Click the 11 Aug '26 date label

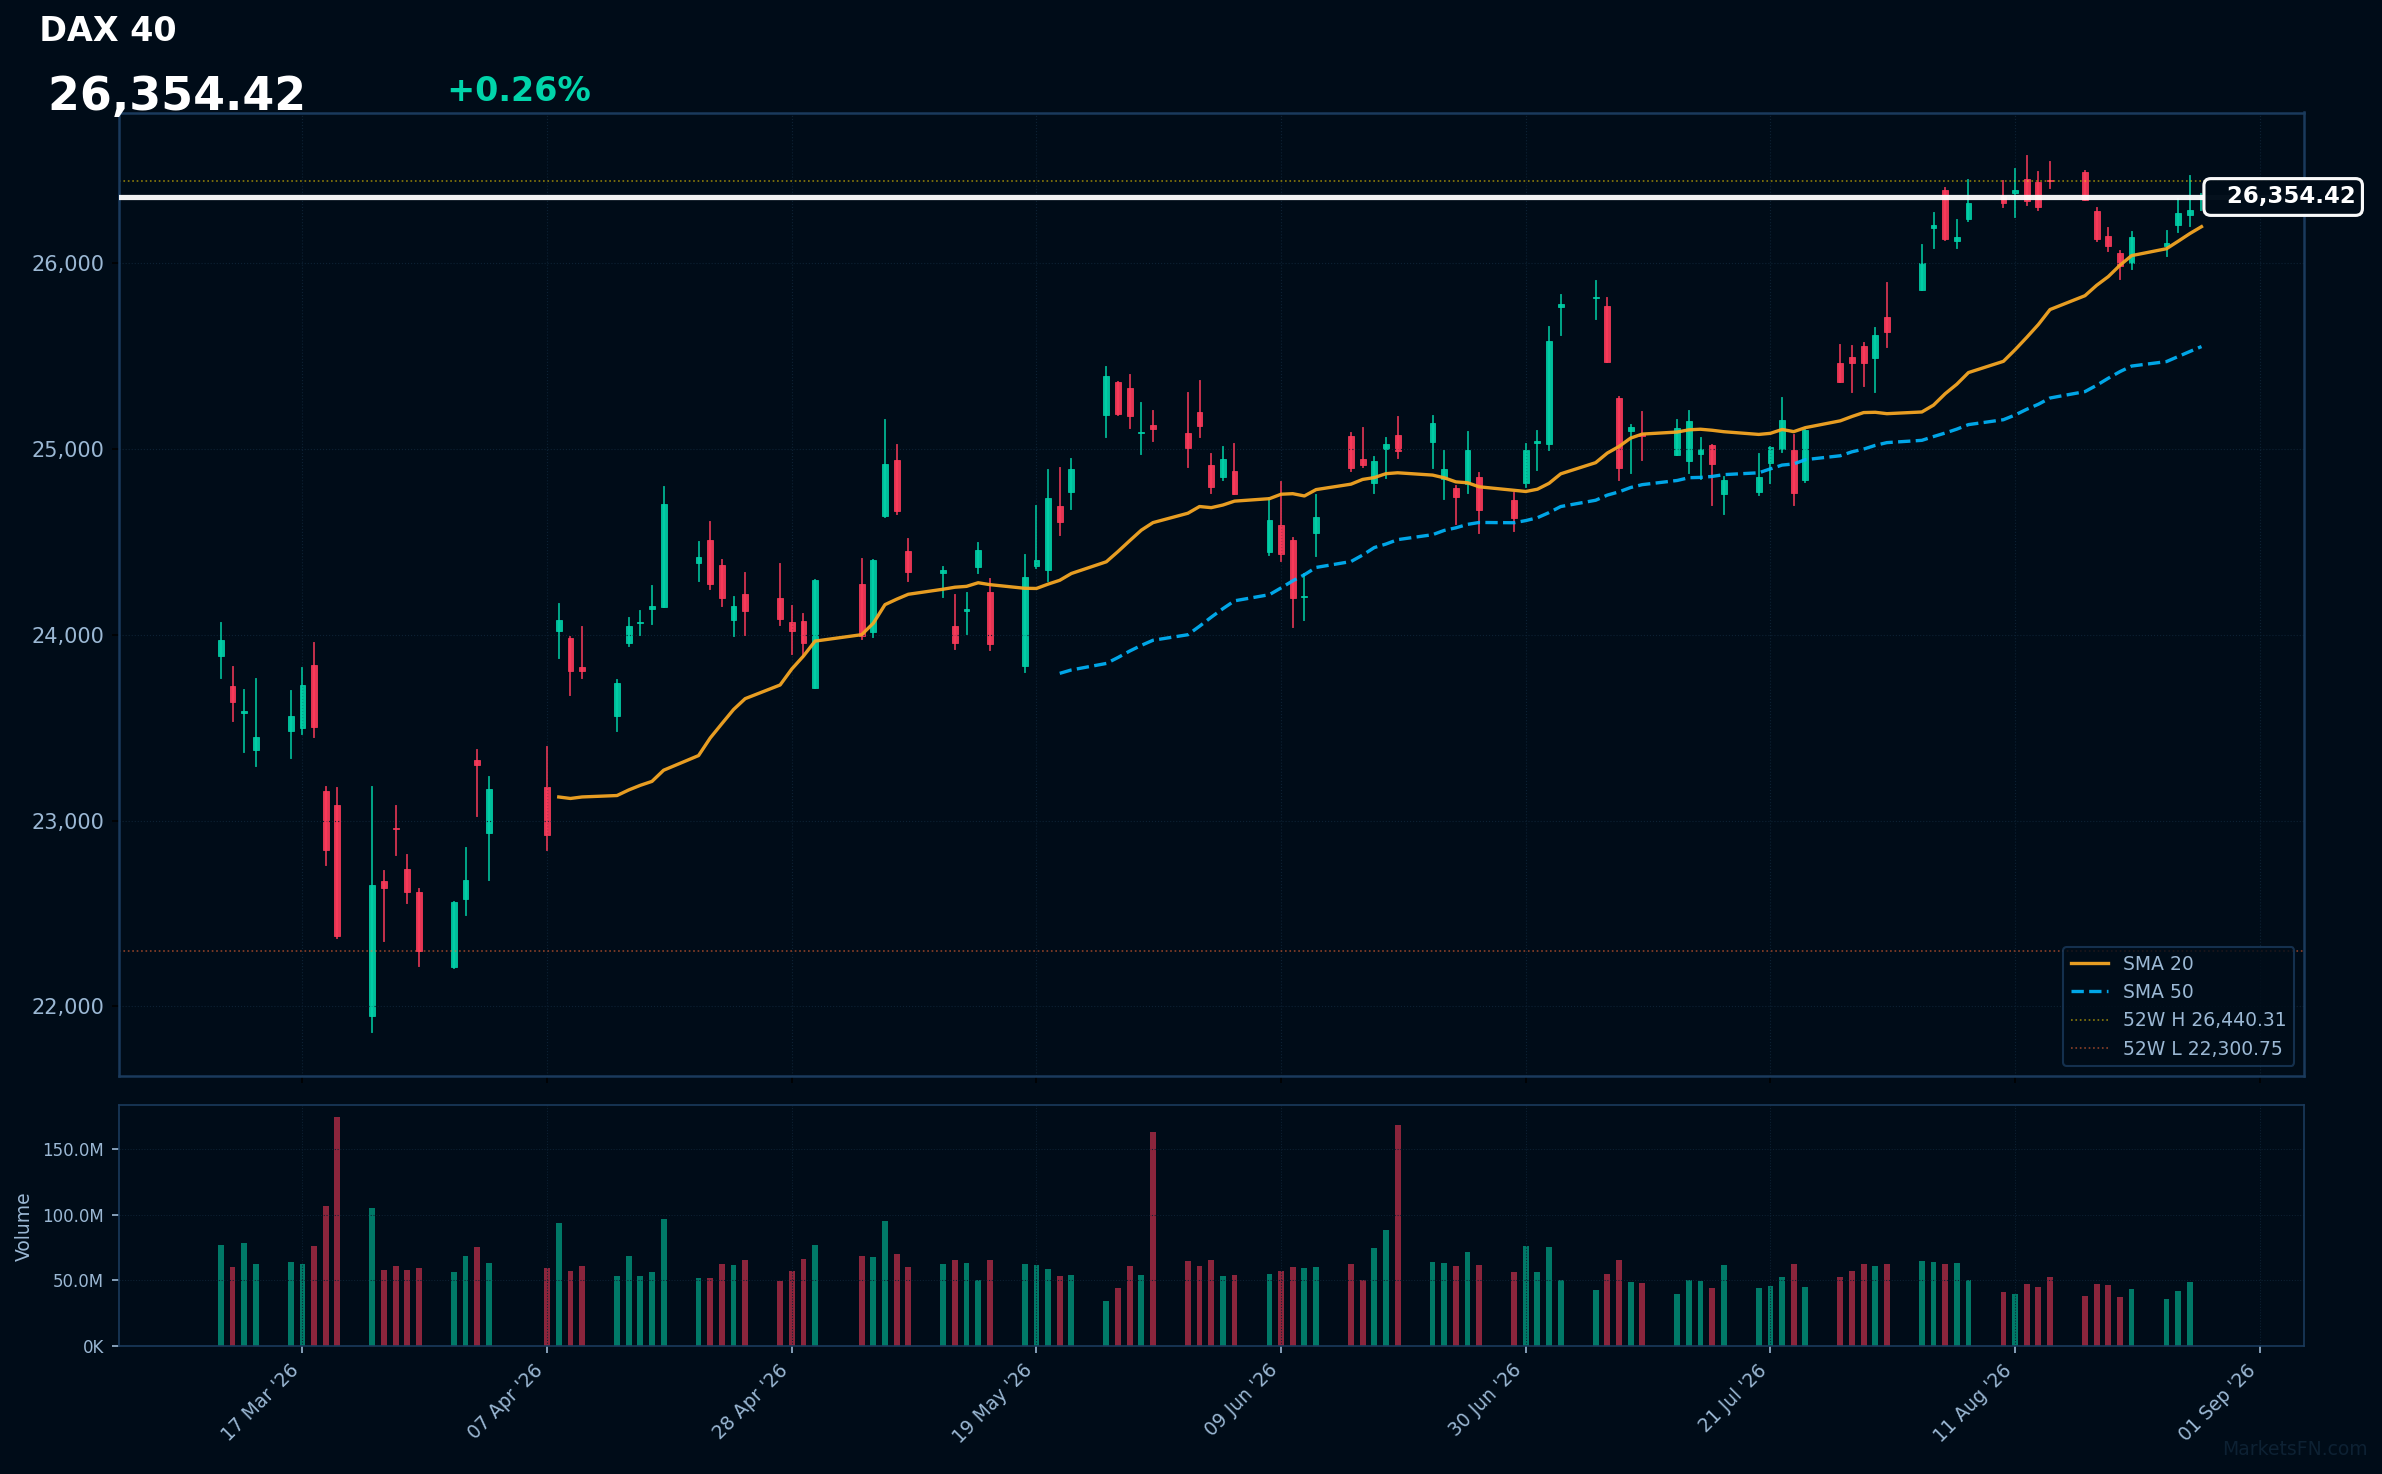[1971, 1402]
